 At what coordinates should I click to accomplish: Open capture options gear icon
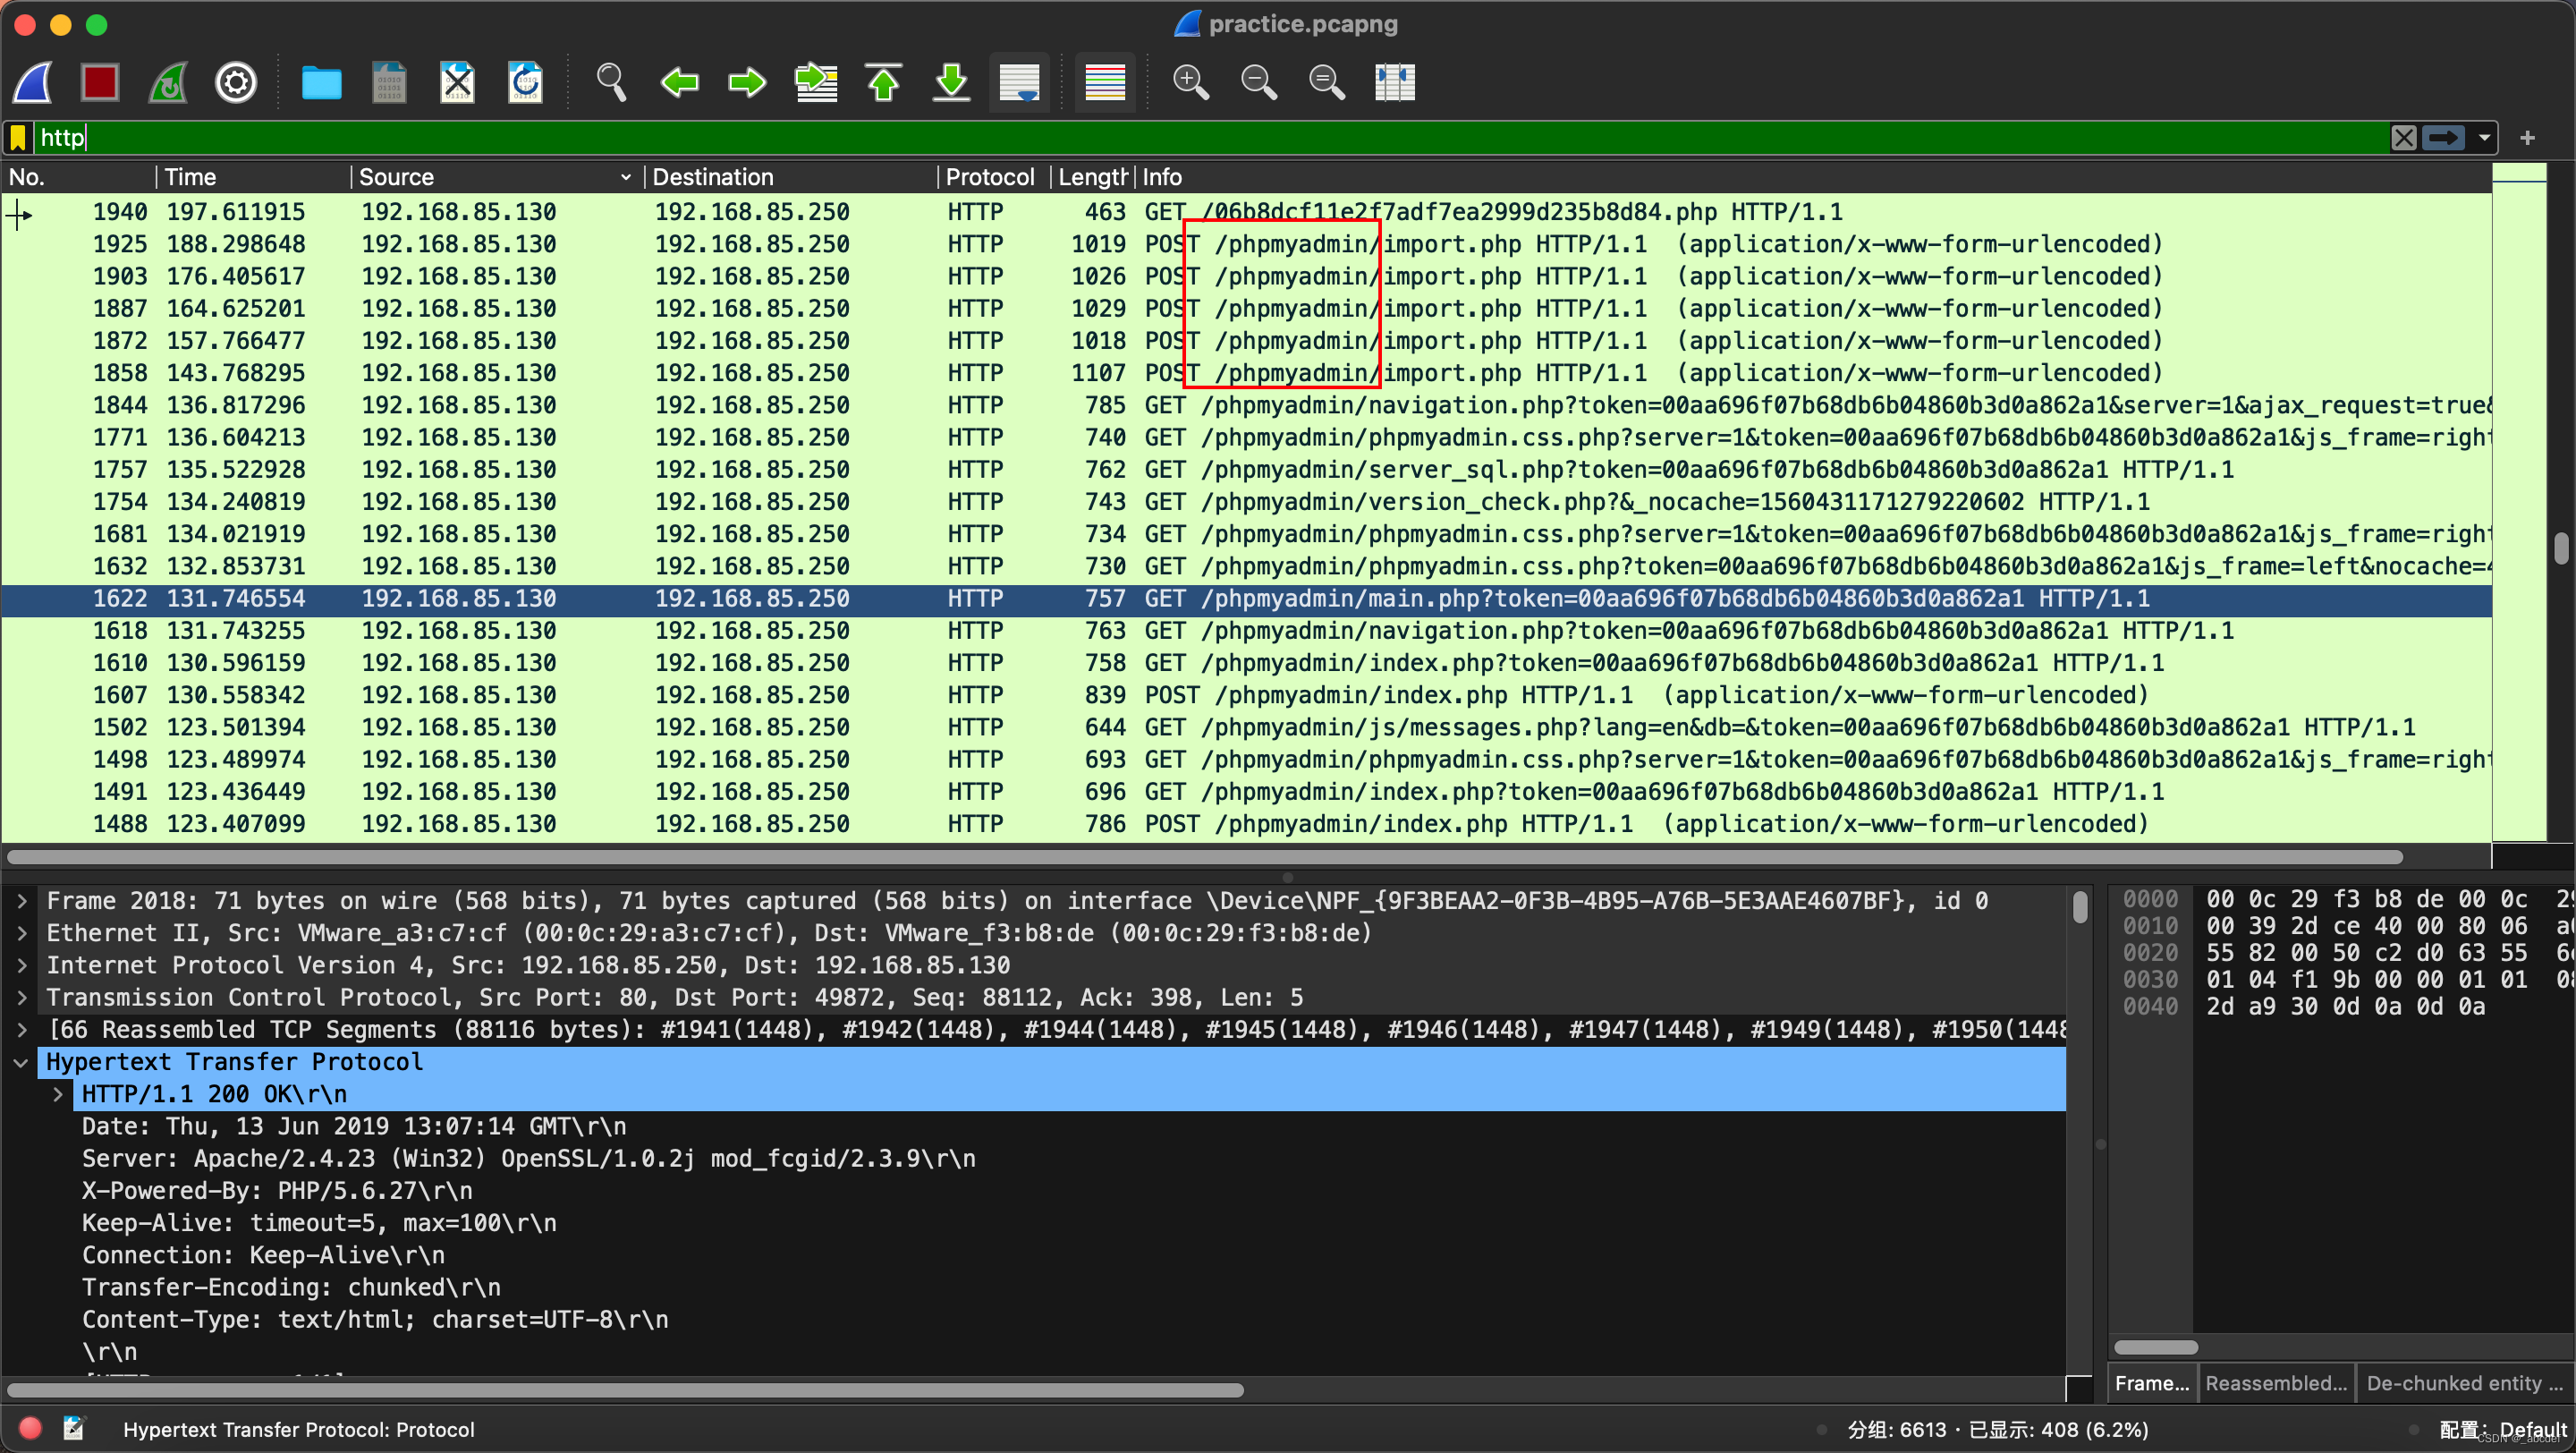(x=236, y=82)
